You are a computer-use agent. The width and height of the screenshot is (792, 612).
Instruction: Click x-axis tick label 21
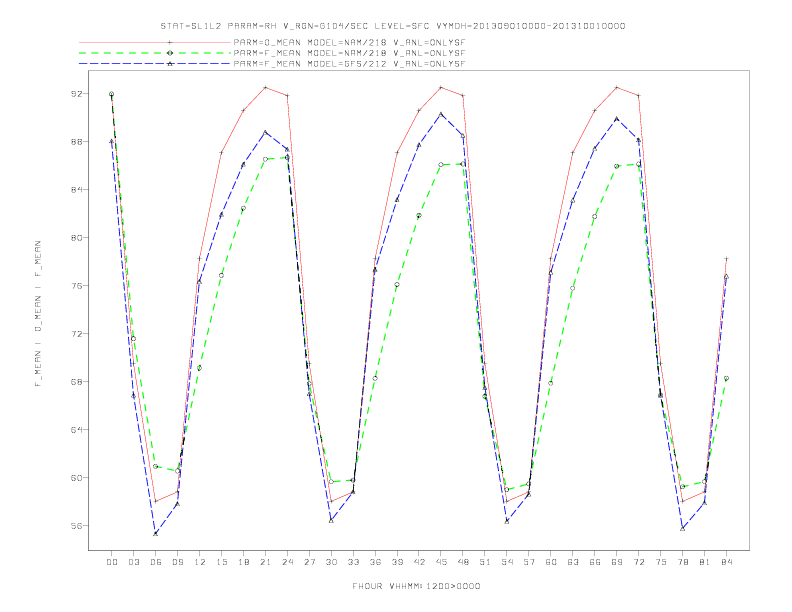(x=265, y=562)
